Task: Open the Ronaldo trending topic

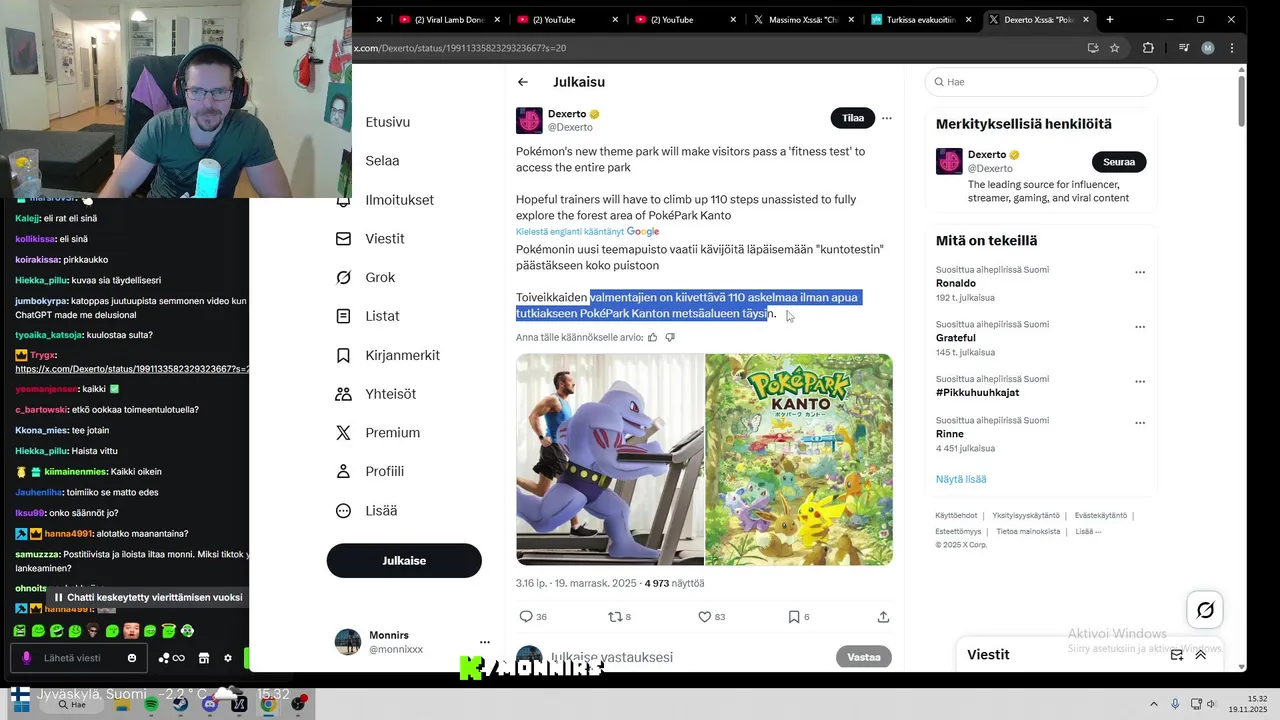Action: [956, 283]
